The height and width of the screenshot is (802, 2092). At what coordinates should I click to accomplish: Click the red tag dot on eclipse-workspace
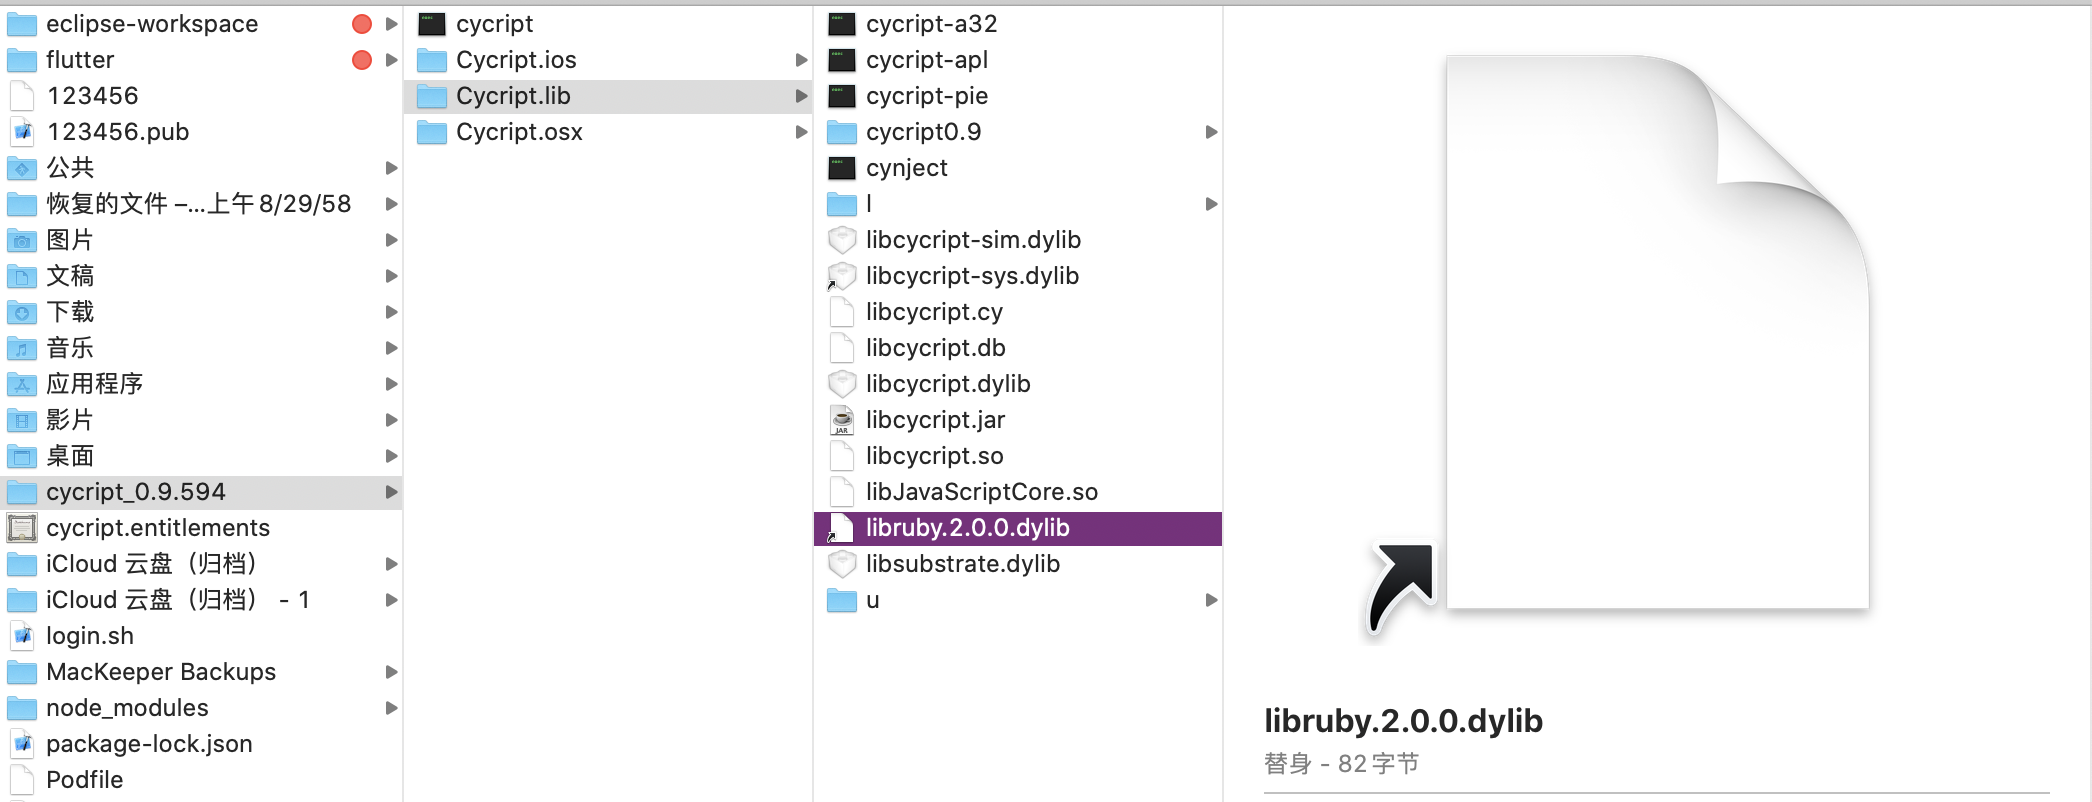pos(362,24)
